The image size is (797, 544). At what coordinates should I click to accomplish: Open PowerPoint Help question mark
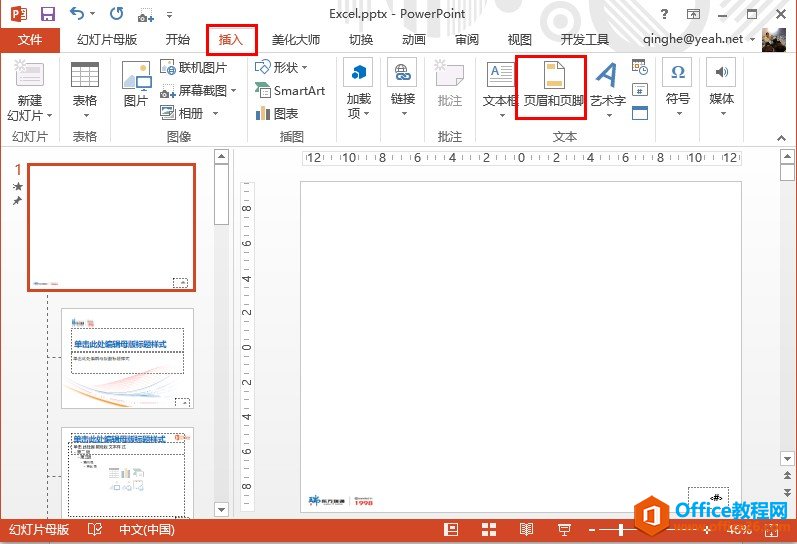point(664,14)
